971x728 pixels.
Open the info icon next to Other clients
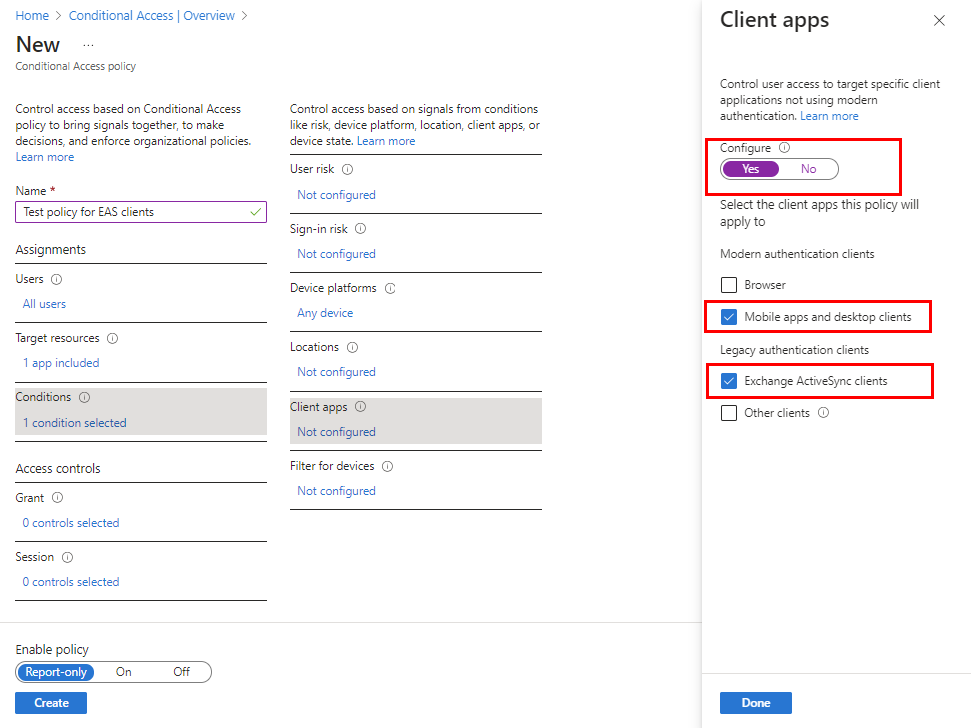(824, 412)
